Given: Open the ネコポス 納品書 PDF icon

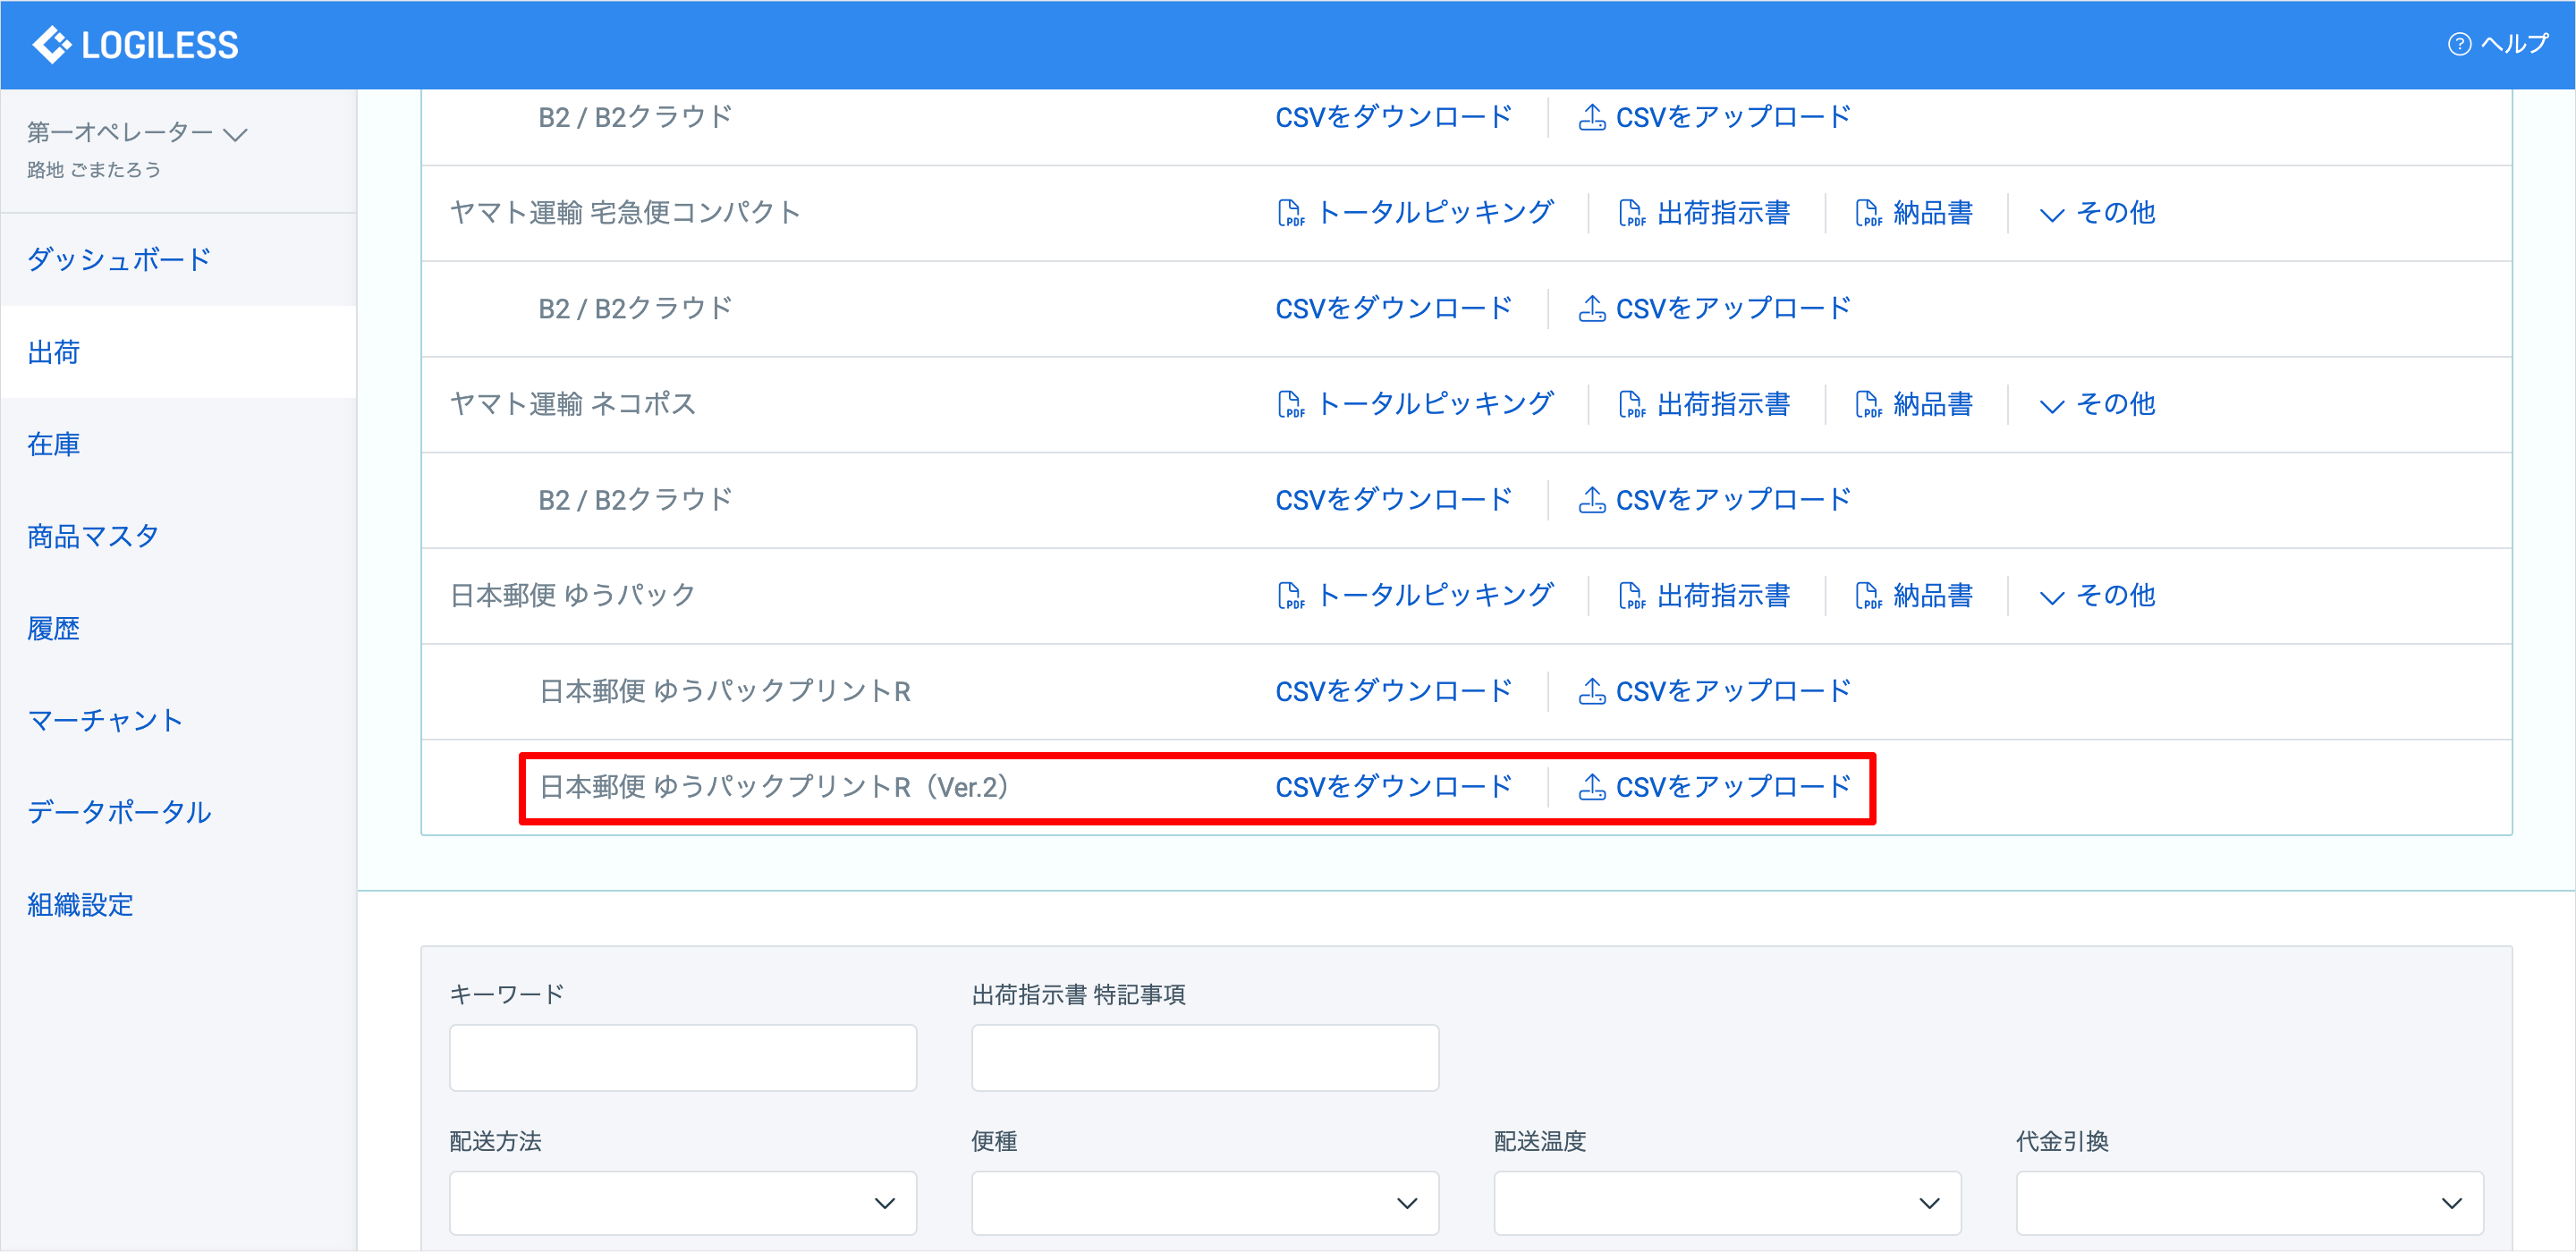Looking at the screenshot, I should tap(1868, 404).
